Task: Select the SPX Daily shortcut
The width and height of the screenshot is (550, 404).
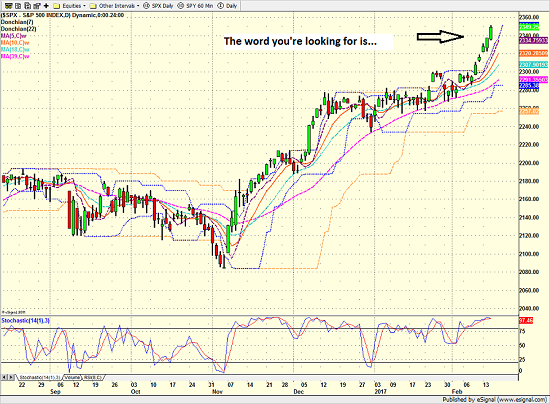Action: click(x=159, y=6)
